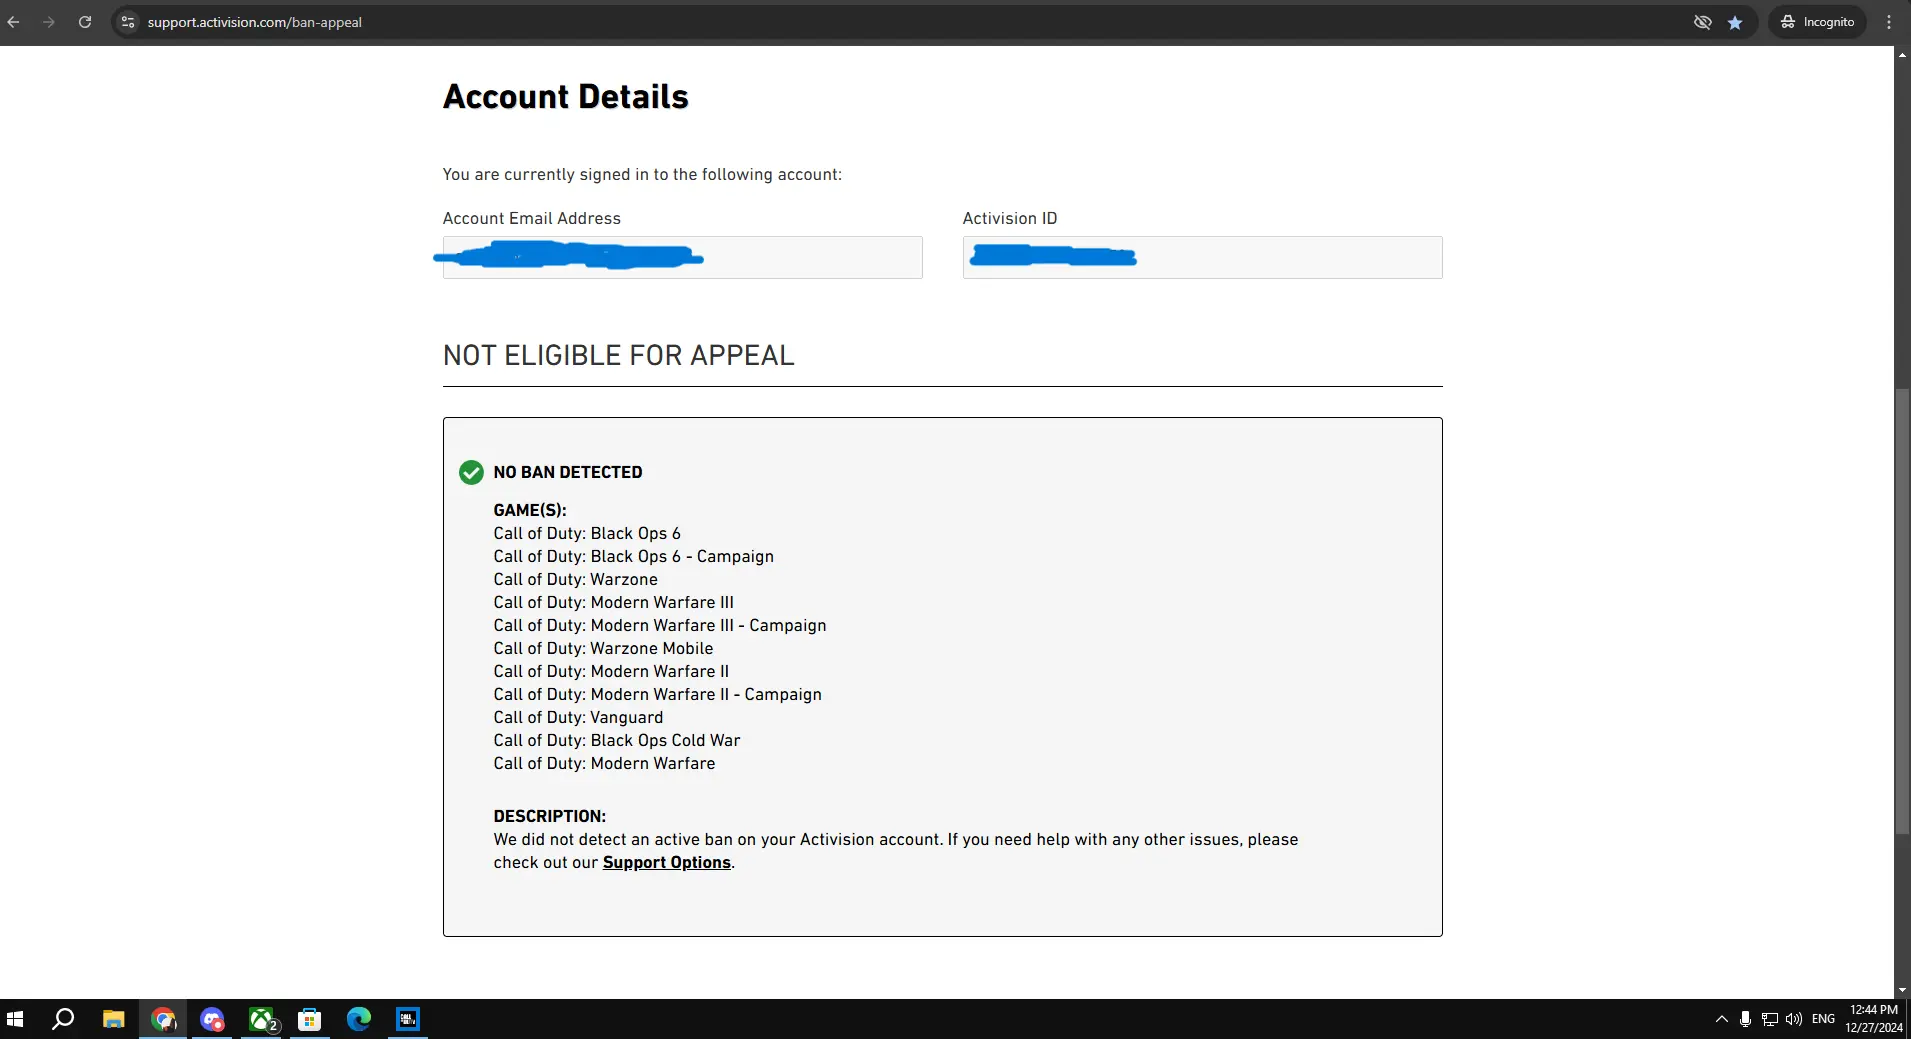Screen dimensions: 1911x1039
Task: Open the ENG language selector
Action: pos(1823,1019)
